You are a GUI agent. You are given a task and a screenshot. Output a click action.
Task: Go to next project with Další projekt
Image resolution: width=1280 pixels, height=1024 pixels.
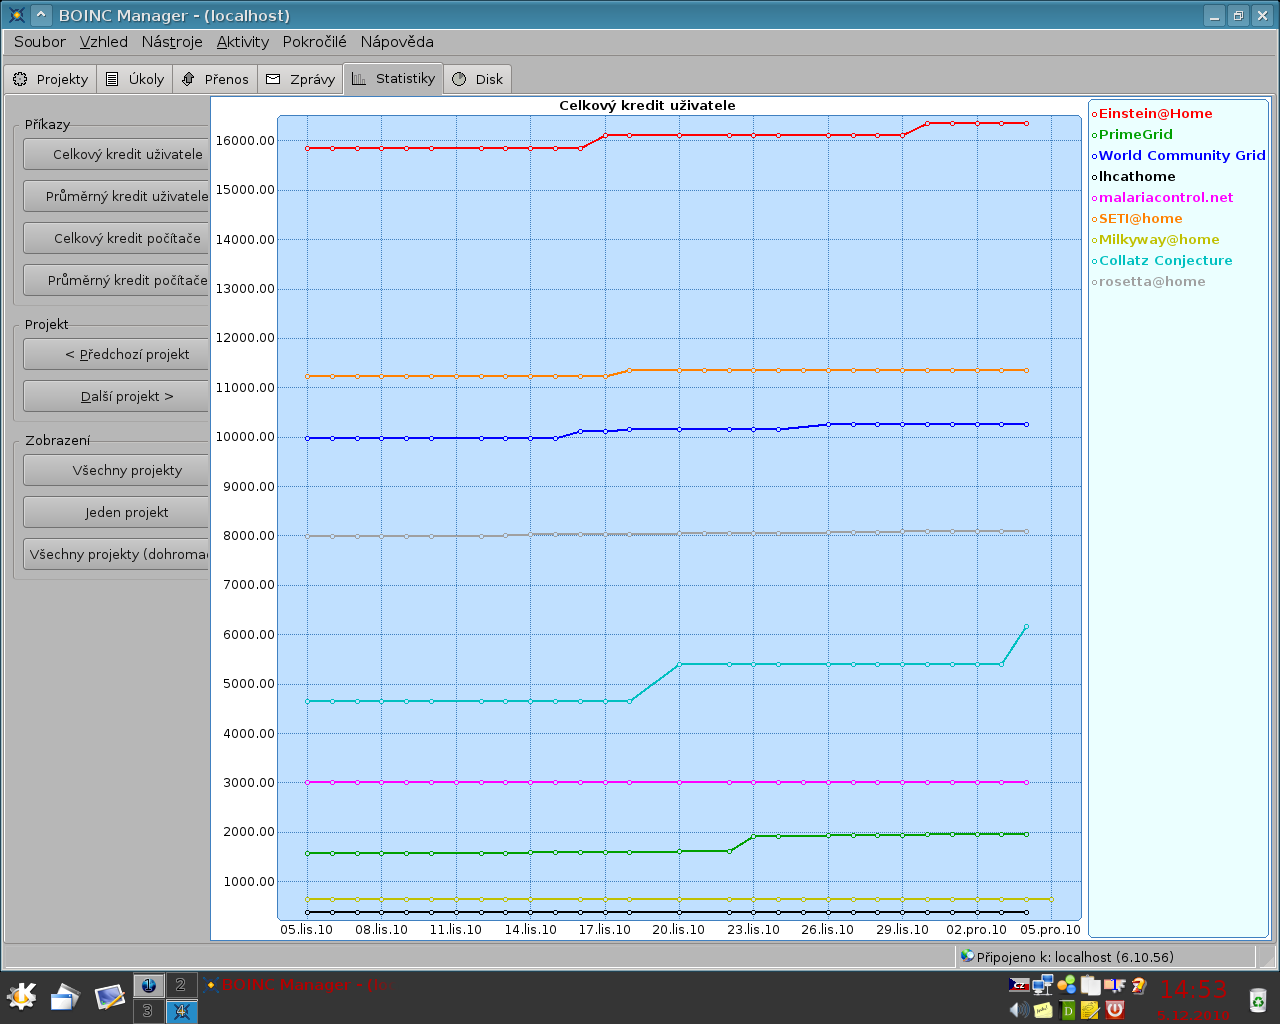(116, 396)
